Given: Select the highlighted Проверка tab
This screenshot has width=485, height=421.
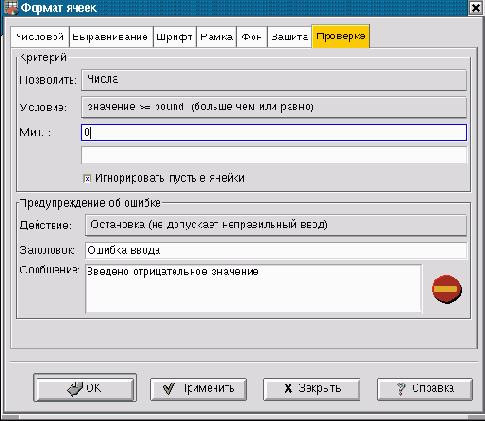Looking at the screenshot, I should click(341, 36).
